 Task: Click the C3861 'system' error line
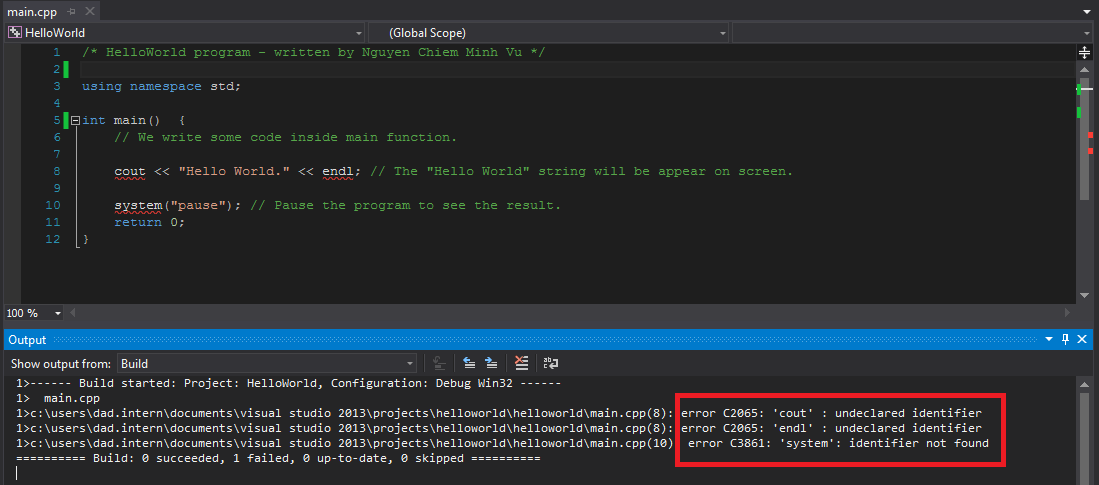tap(502, 444)
